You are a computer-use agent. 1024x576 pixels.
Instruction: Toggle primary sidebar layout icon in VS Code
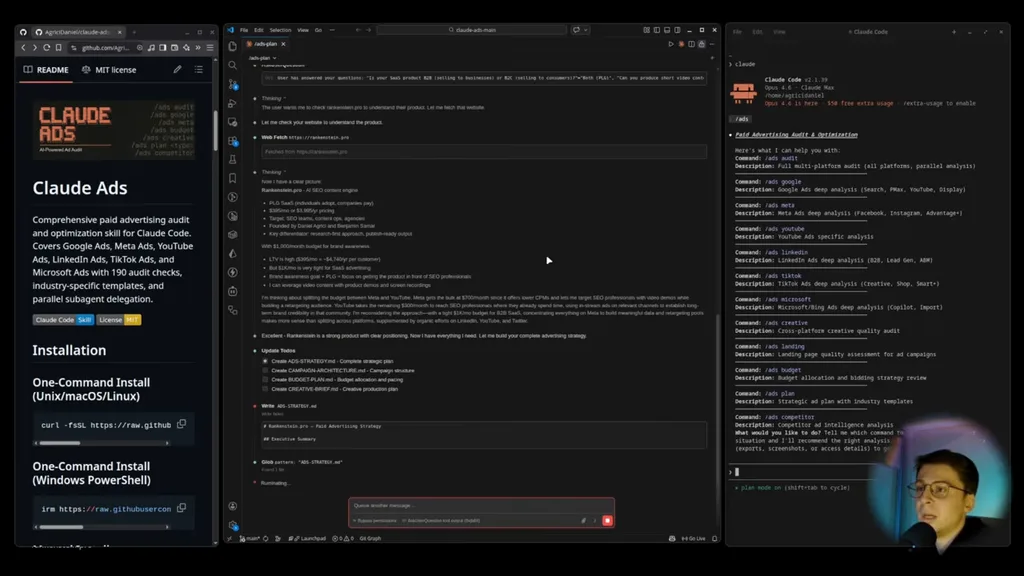(x=656, y=30)
